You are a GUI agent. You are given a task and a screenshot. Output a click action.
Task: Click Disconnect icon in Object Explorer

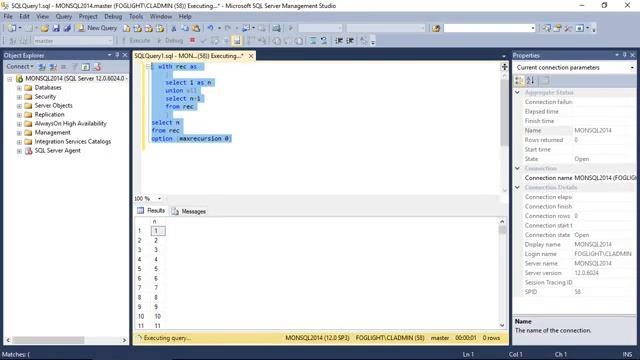(53, 67)
